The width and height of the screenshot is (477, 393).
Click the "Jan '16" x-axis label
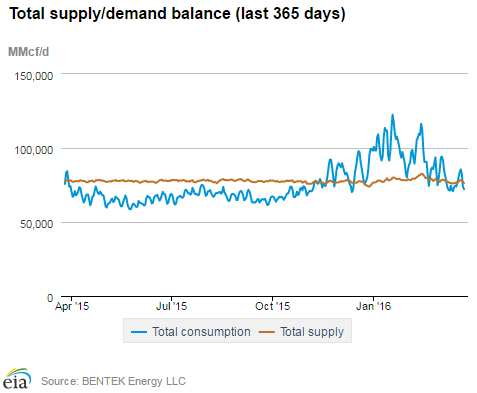(x=373, y=306)
